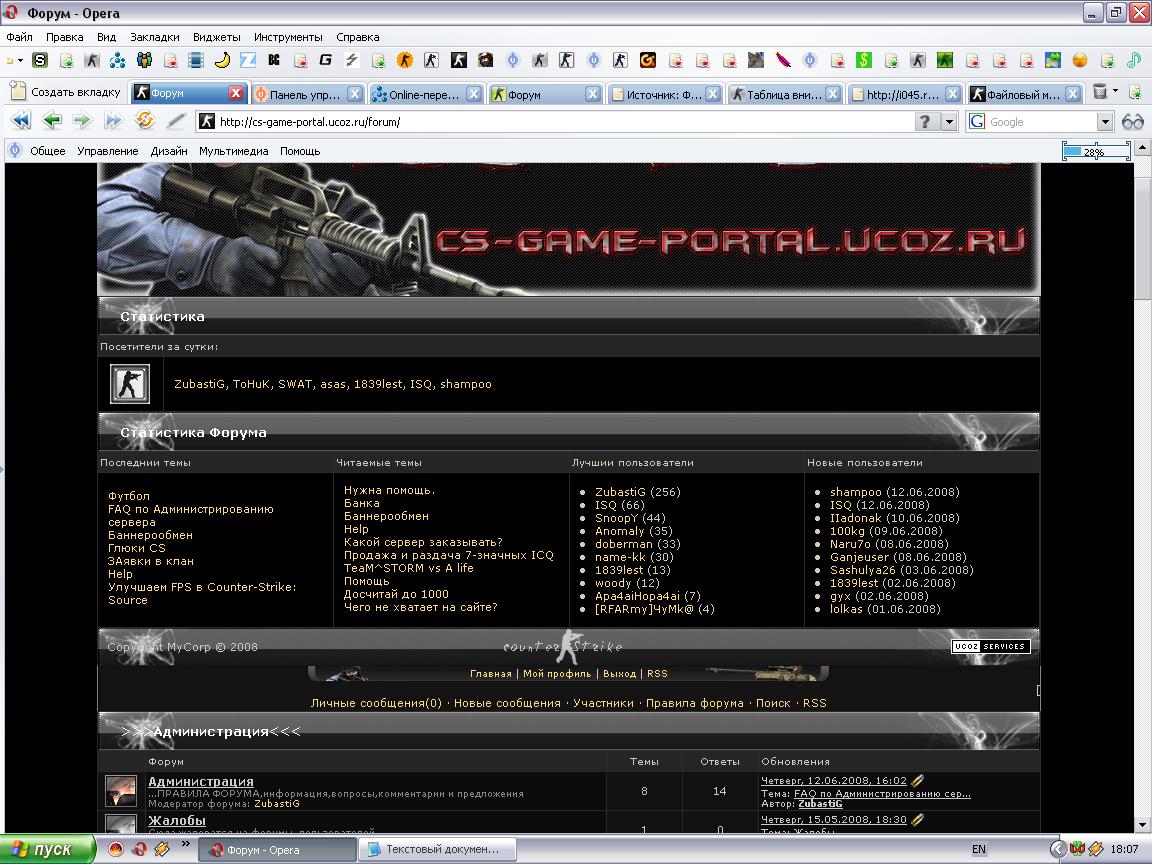Open the Закладки menu
Screen dimensions: 1152x864
click(154, 37)
